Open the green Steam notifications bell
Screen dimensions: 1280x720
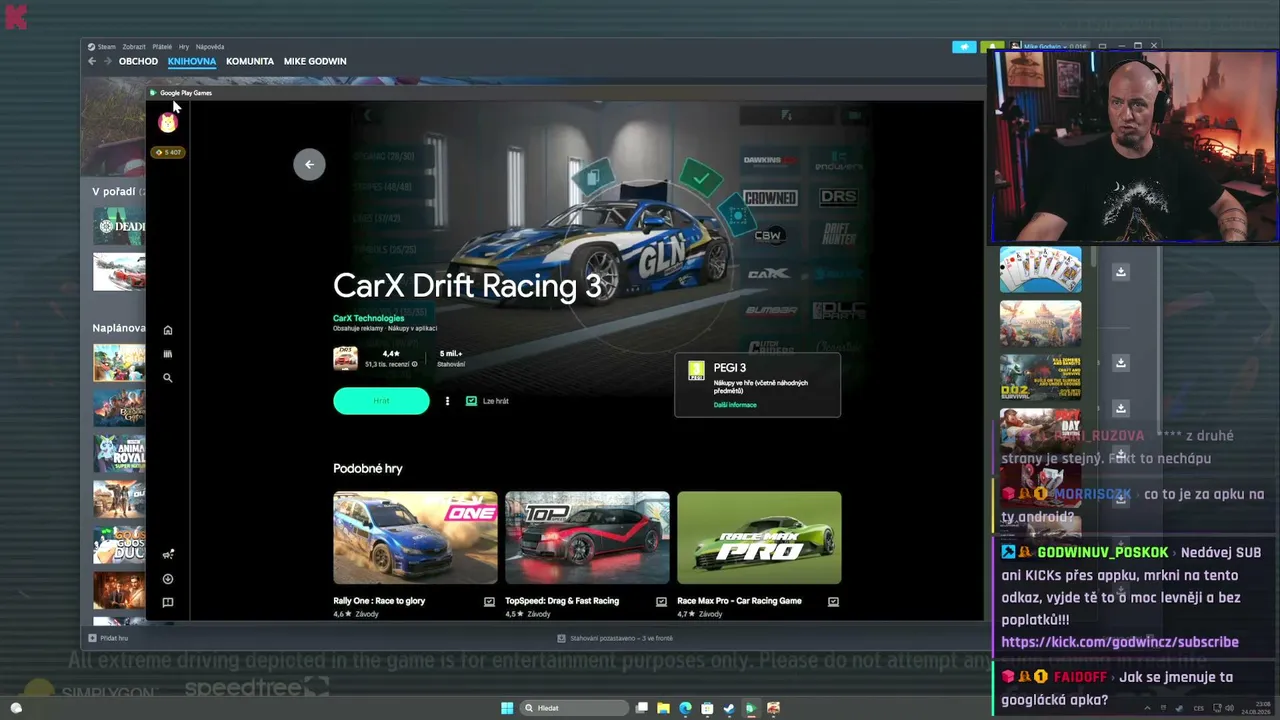992,46
